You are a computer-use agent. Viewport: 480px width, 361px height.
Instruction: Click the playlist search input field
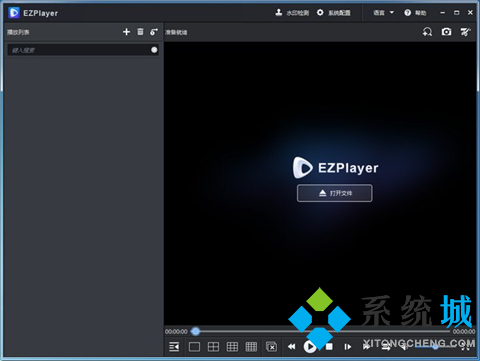pyautogui.click(x=83, y=50)
